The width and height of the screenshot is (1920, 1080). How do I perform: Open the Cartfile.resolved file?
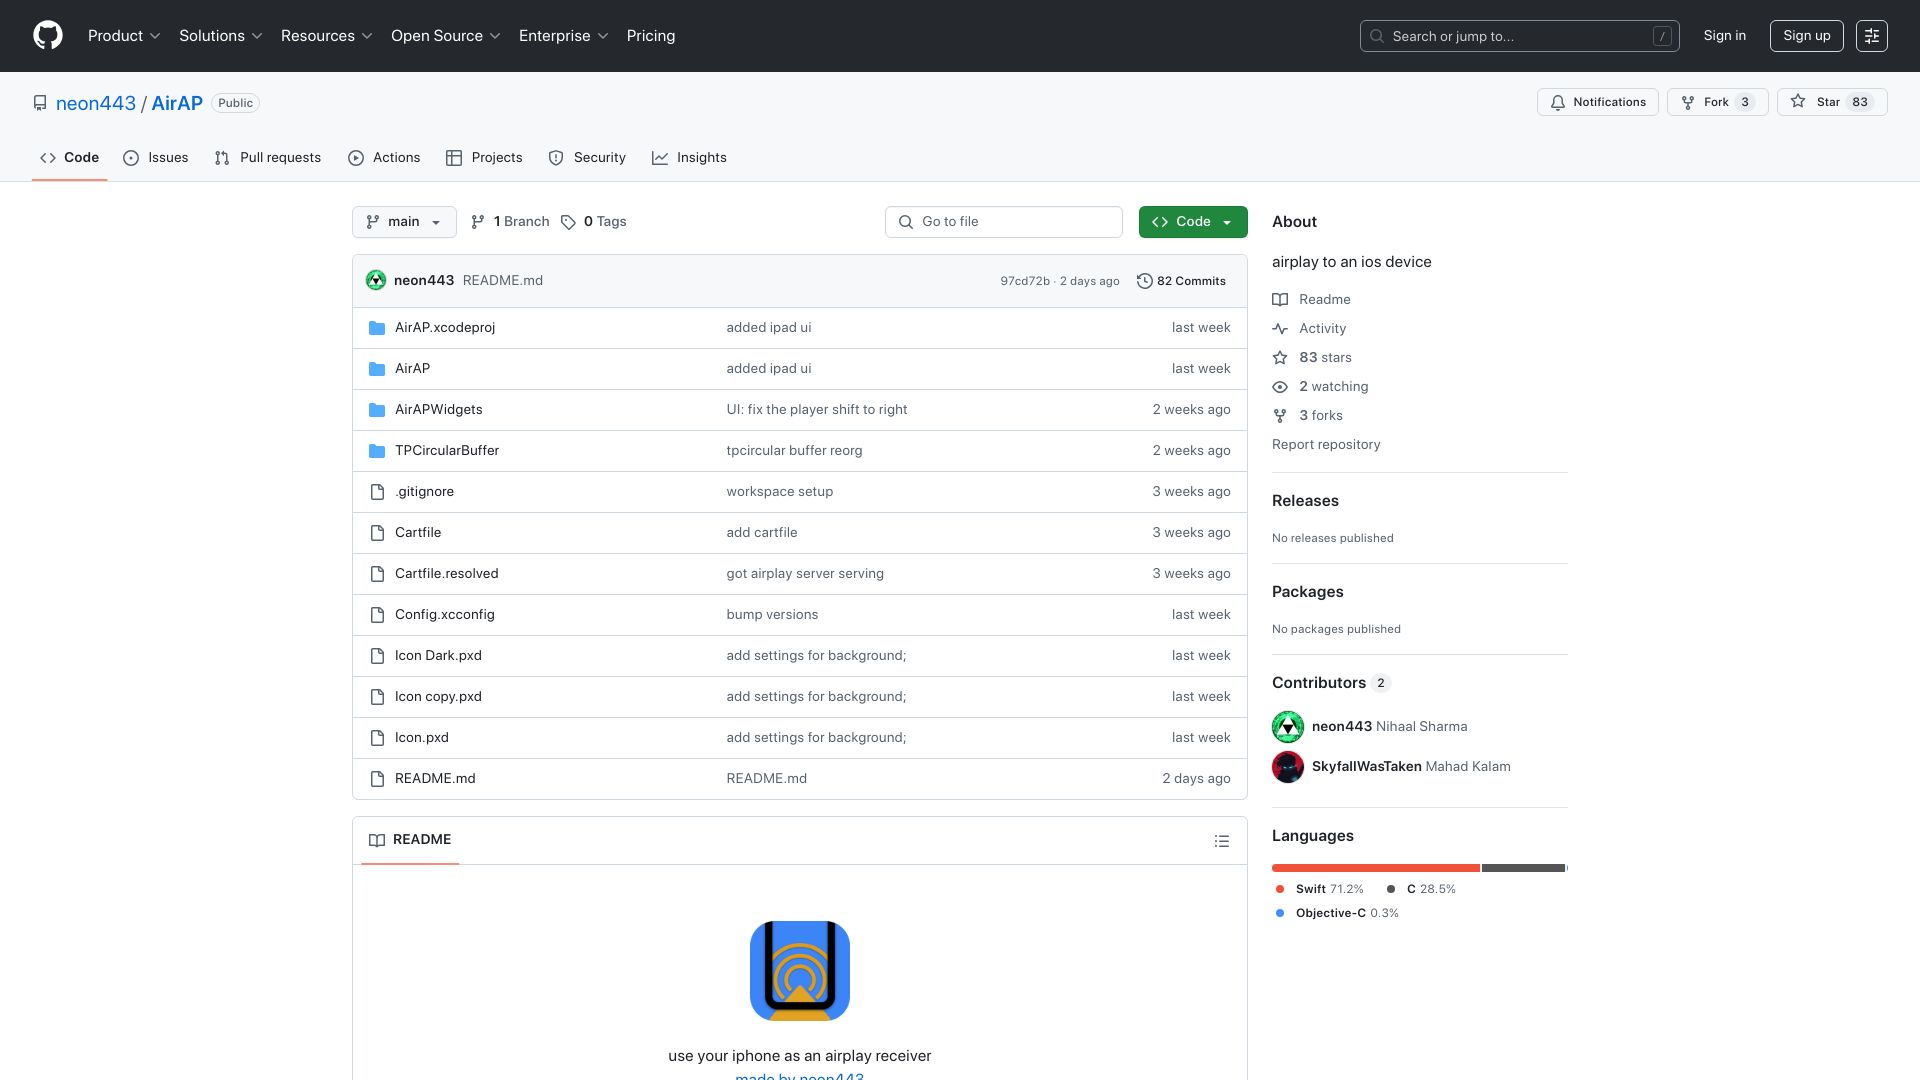point(447,574)
